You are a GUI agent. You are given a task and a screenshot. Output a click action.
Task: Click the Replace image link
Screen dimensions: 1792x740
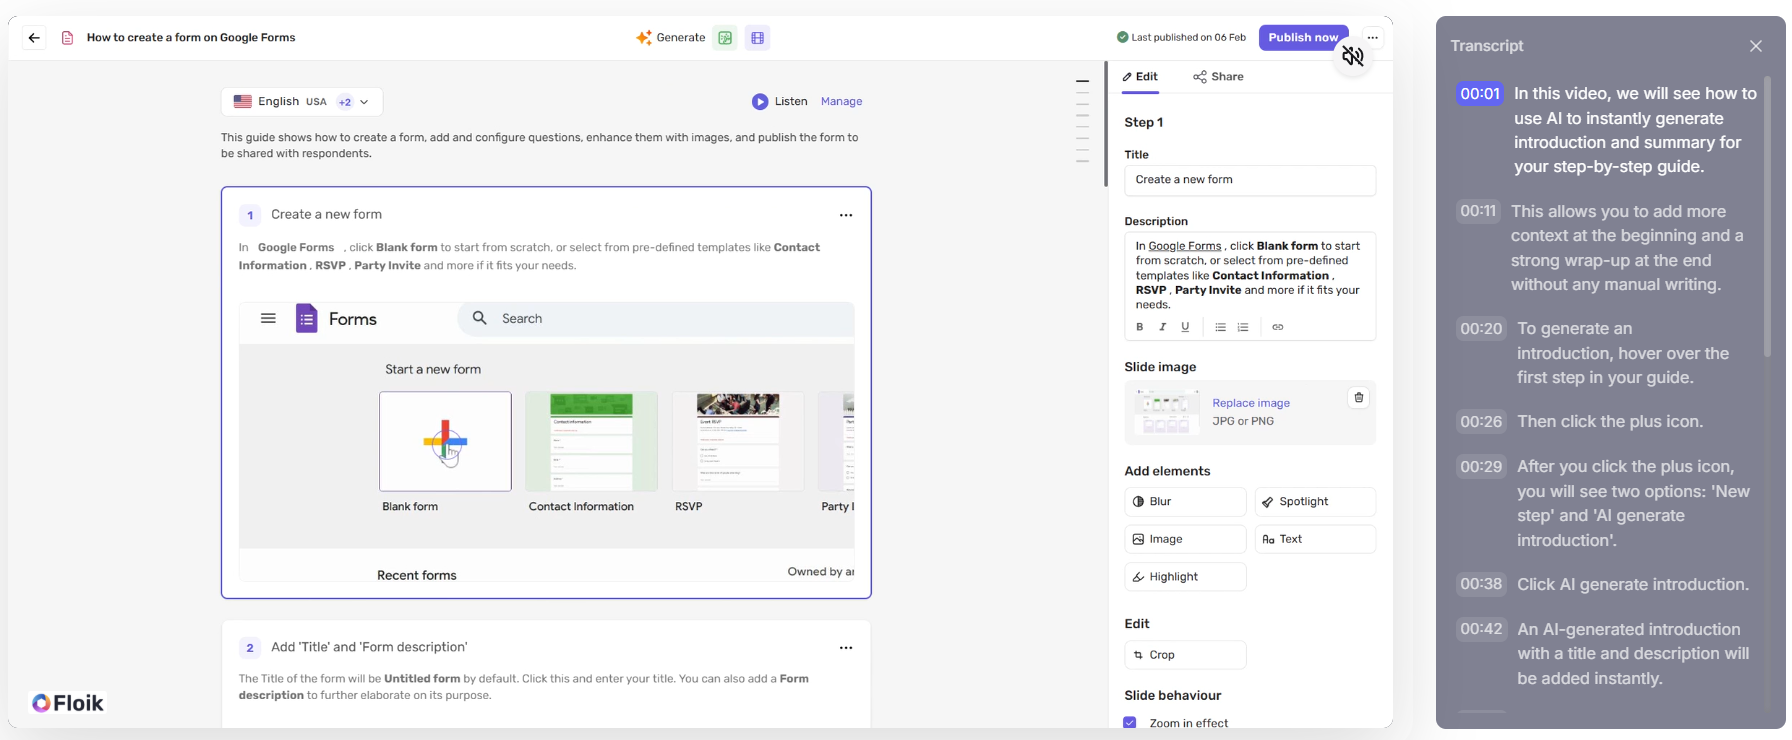[x=1251, y=403]
